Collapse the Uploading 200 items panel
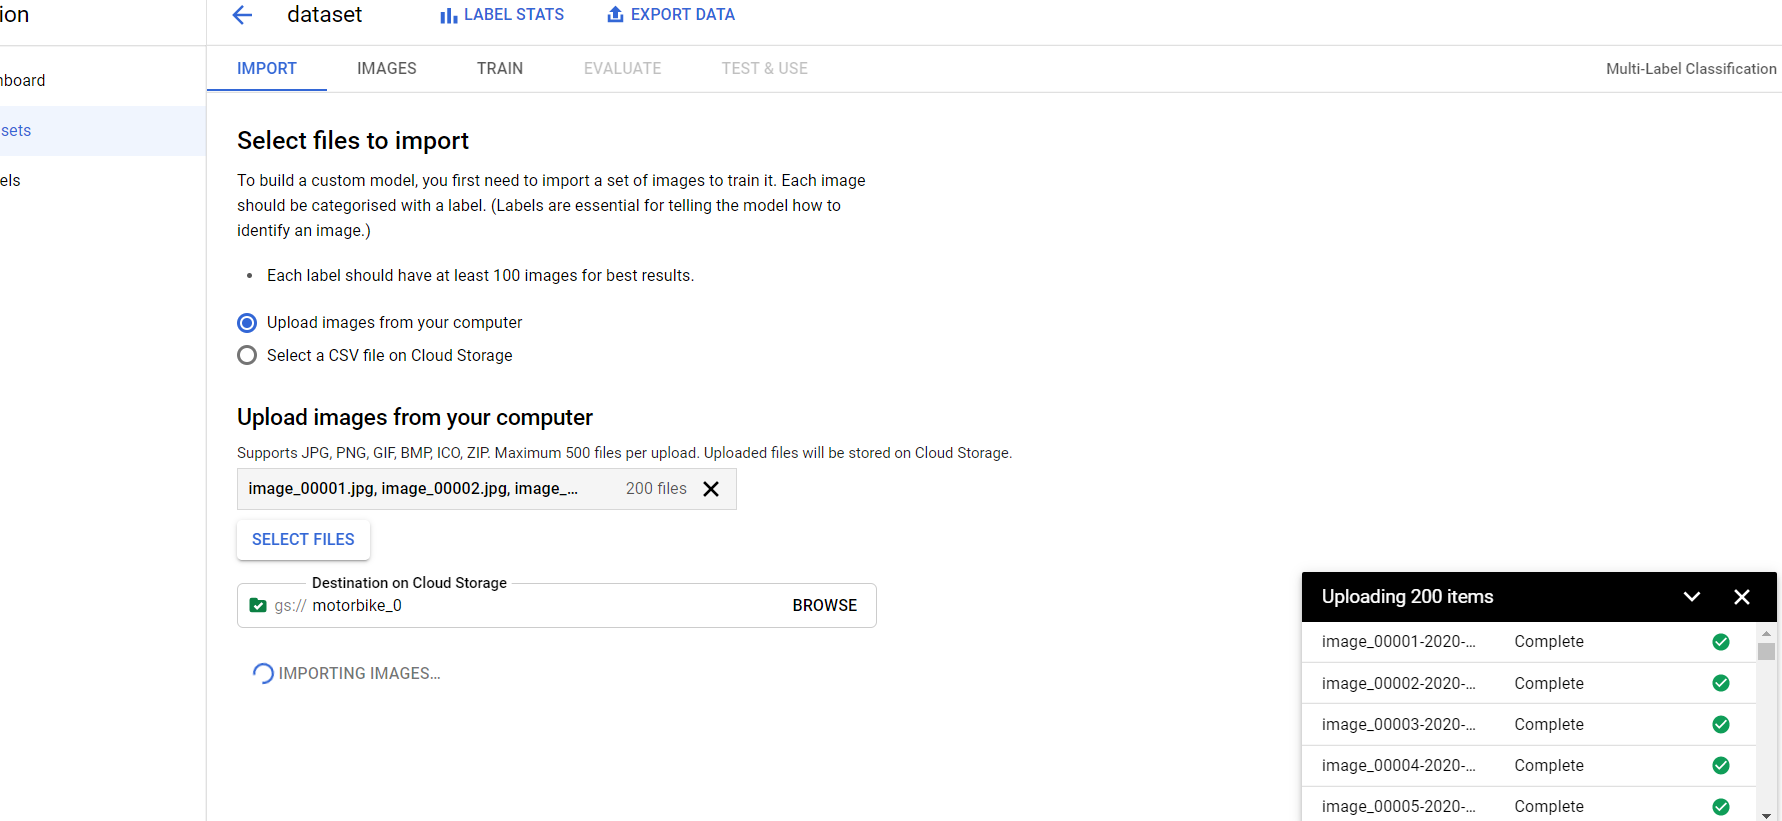 pyautogui.click(x=1692, y=597)
